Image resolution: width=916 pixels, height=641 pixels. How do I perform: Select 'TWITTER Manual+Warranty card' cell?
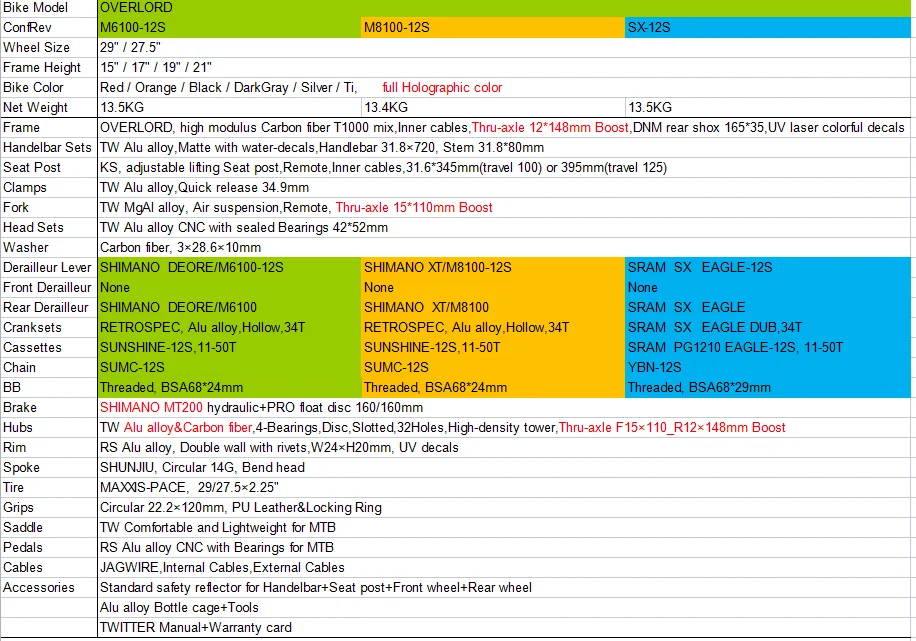504,628
